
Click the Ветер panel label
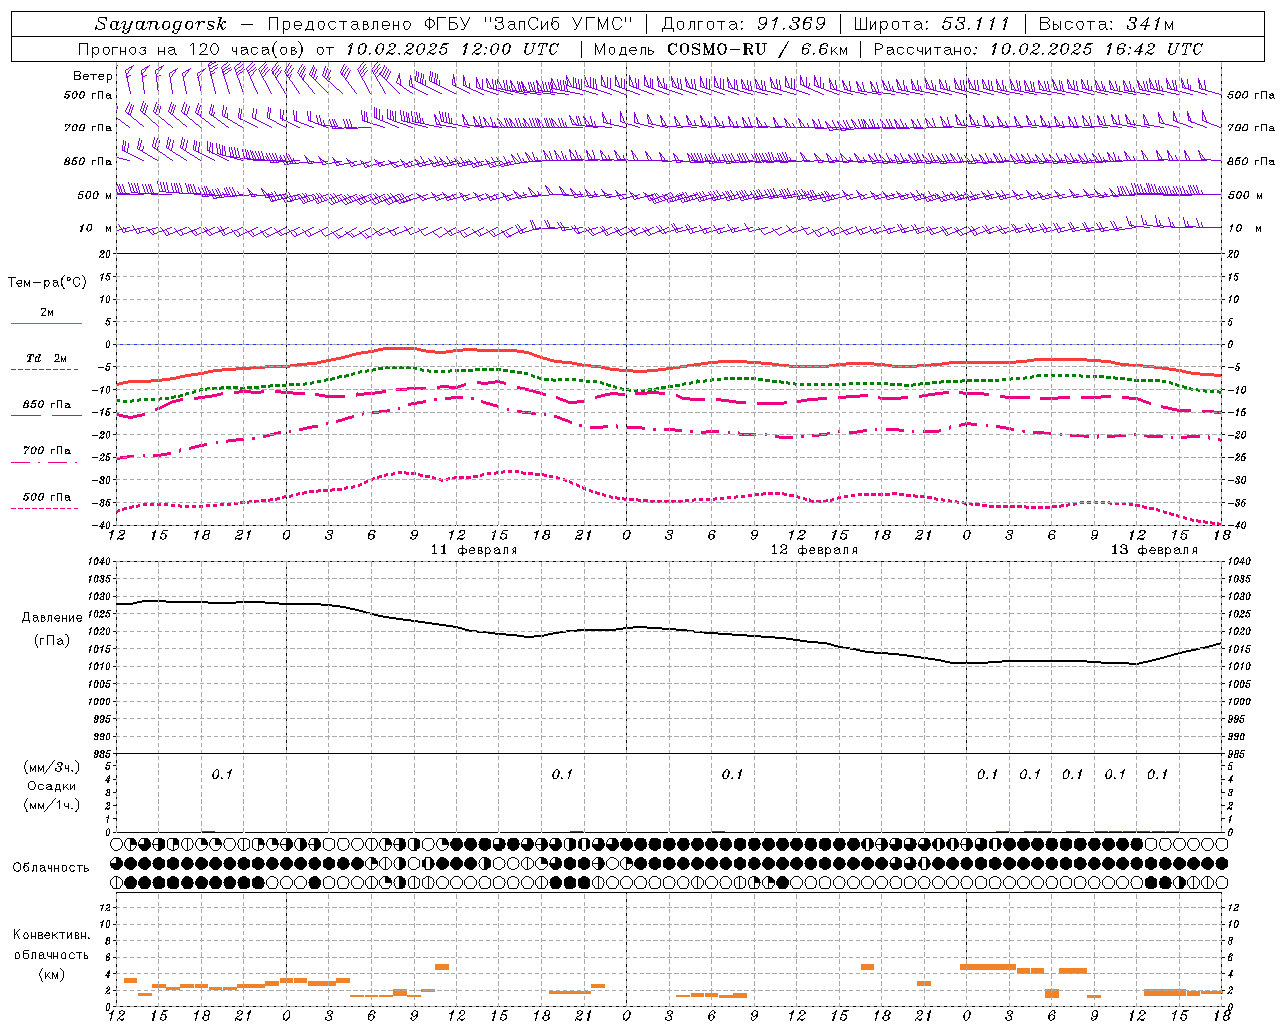click(92, 76)
